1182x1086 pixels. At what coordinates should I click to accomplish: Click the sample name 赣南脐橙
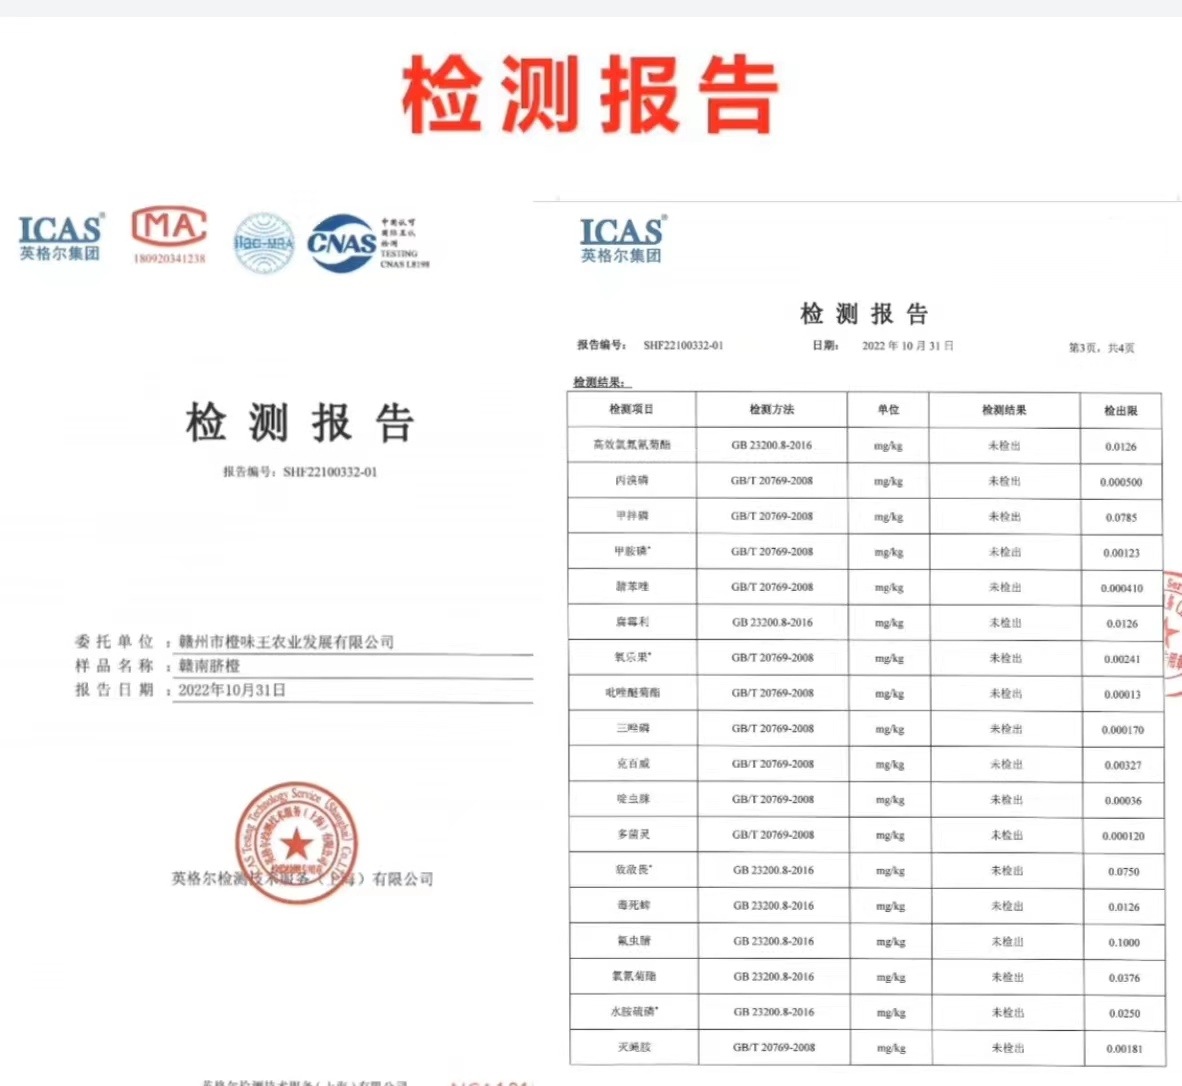tap(209, 666)
